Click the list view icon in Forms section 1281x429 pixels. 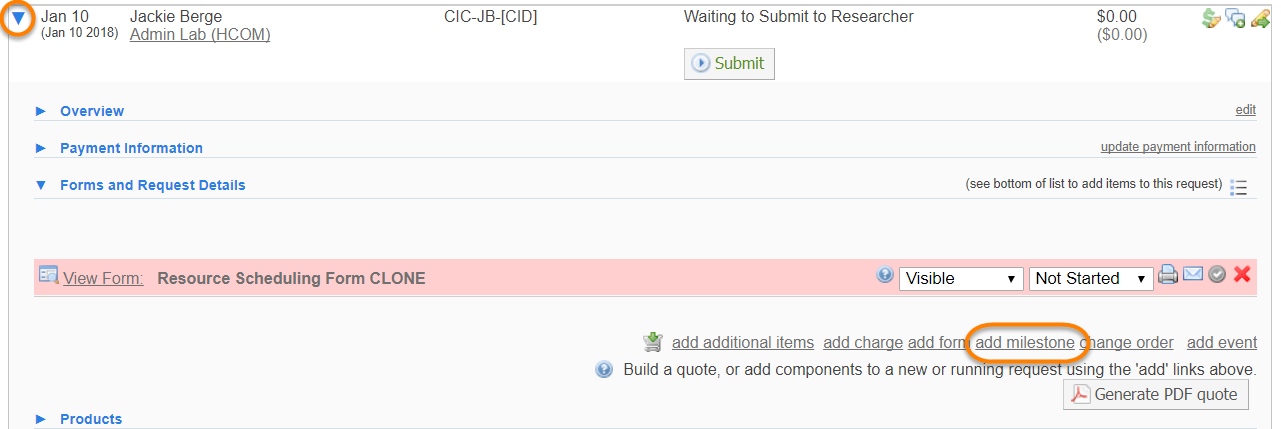1239,187
